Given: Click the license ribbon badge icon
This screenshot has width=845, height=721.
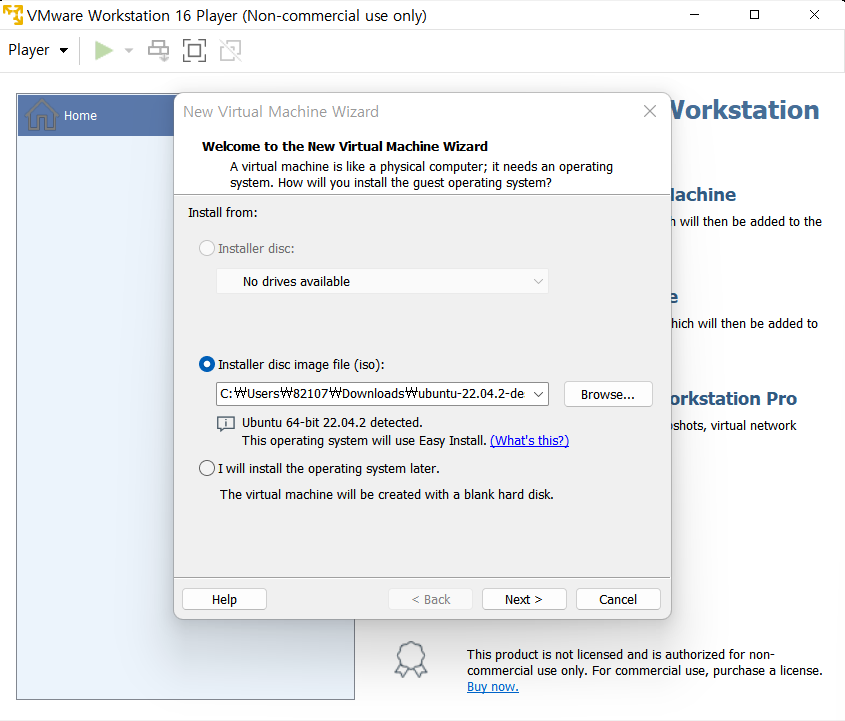Looking at the screenshot, I should (x=411, y=658).
